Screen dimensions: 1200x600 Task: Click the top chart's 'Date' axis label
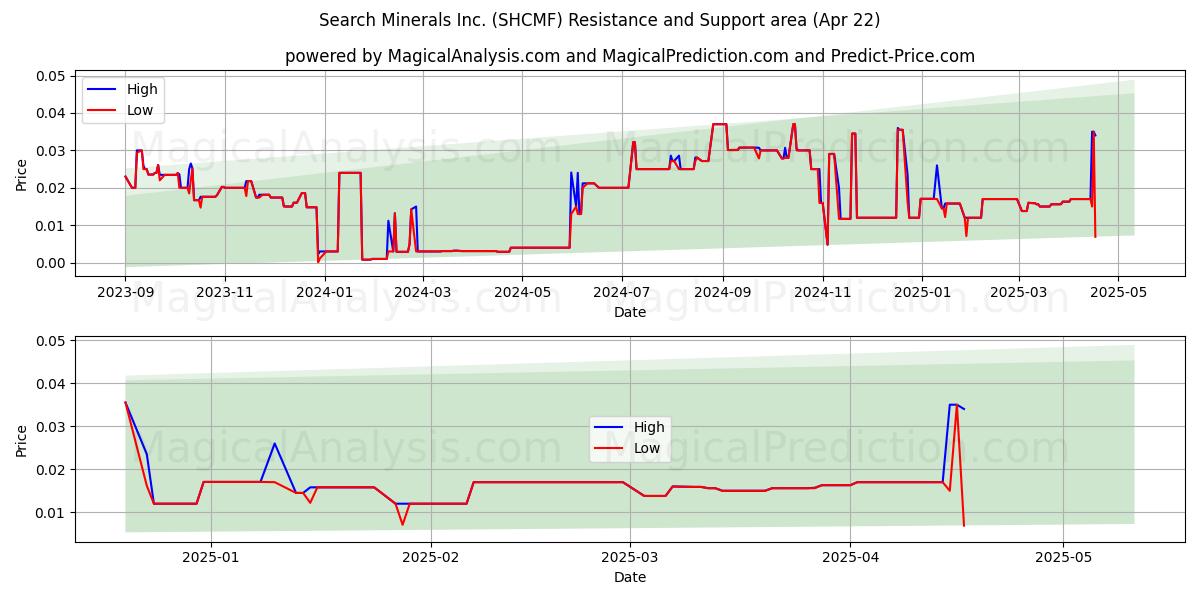pos(630,312)
